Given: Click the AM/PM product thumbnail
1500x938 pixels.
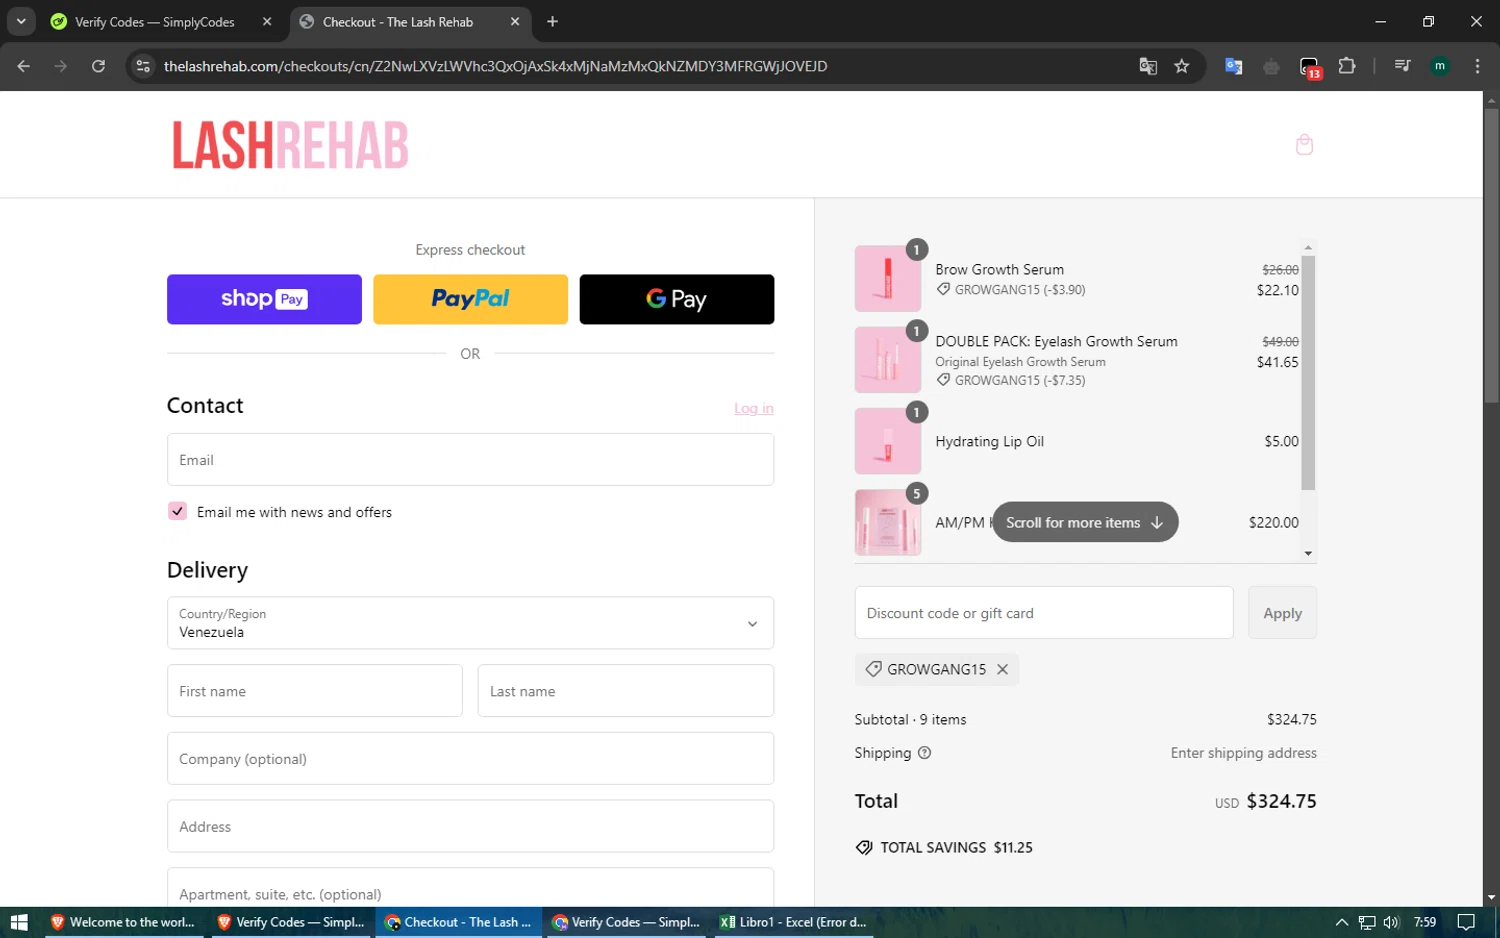Looking at the screenshot, I should pyautogui.click(x=888, y=522).
